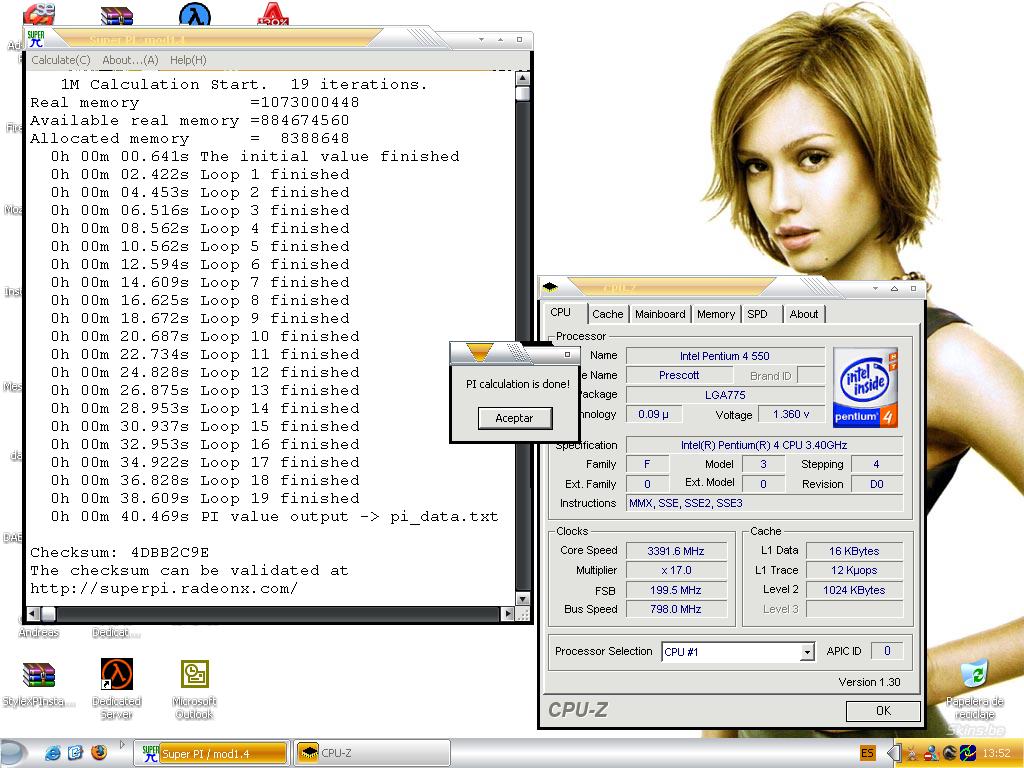Click the PI calculation dialog close box
Screen dimensions: 1024x768
tap(568, 355)
